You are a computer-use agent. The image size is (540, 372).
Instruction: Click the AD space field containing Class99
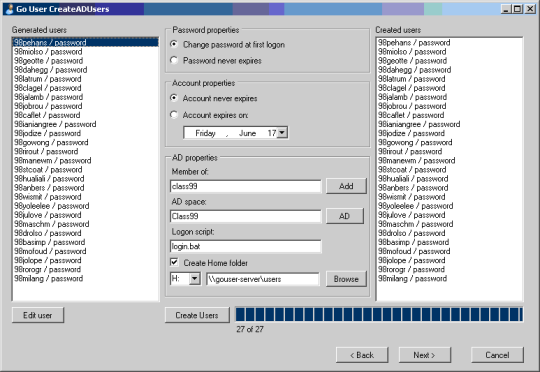246,216
